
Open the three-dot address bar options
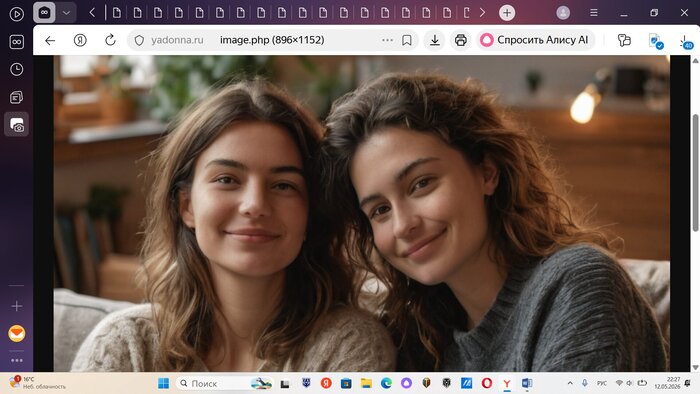pos(388,40)
